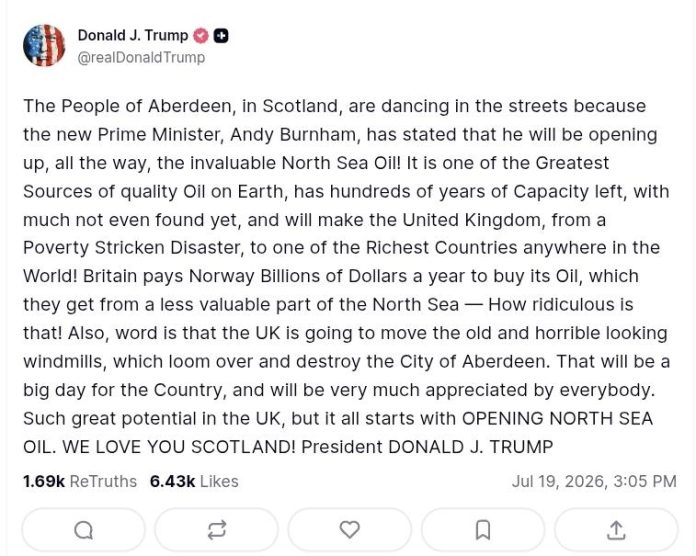Like the post with the heart icon

[x=350, y=529]
